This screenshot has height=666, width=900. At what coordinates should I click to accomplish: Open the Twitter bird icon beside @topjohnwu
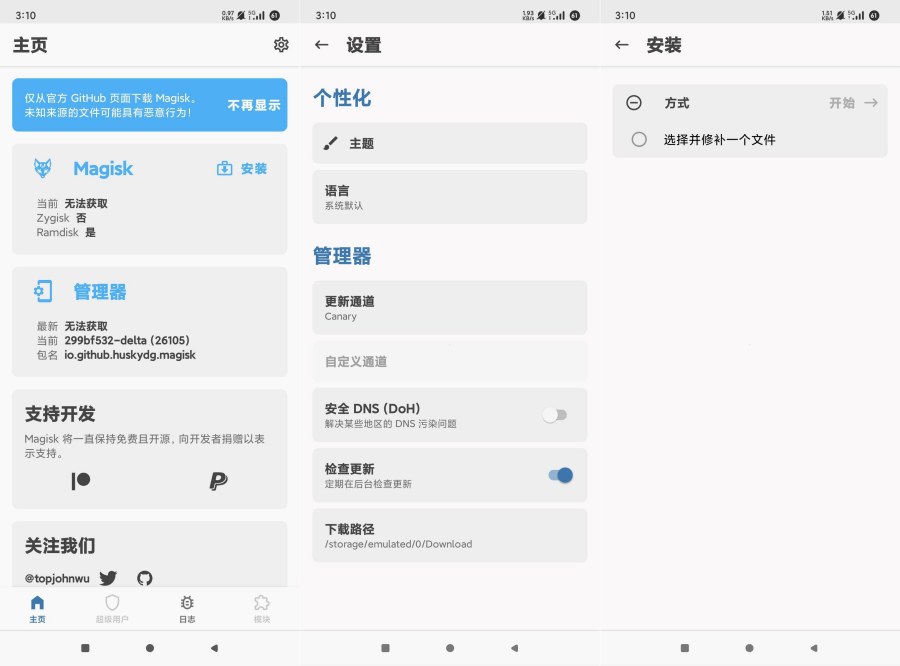tap(108, 578)
